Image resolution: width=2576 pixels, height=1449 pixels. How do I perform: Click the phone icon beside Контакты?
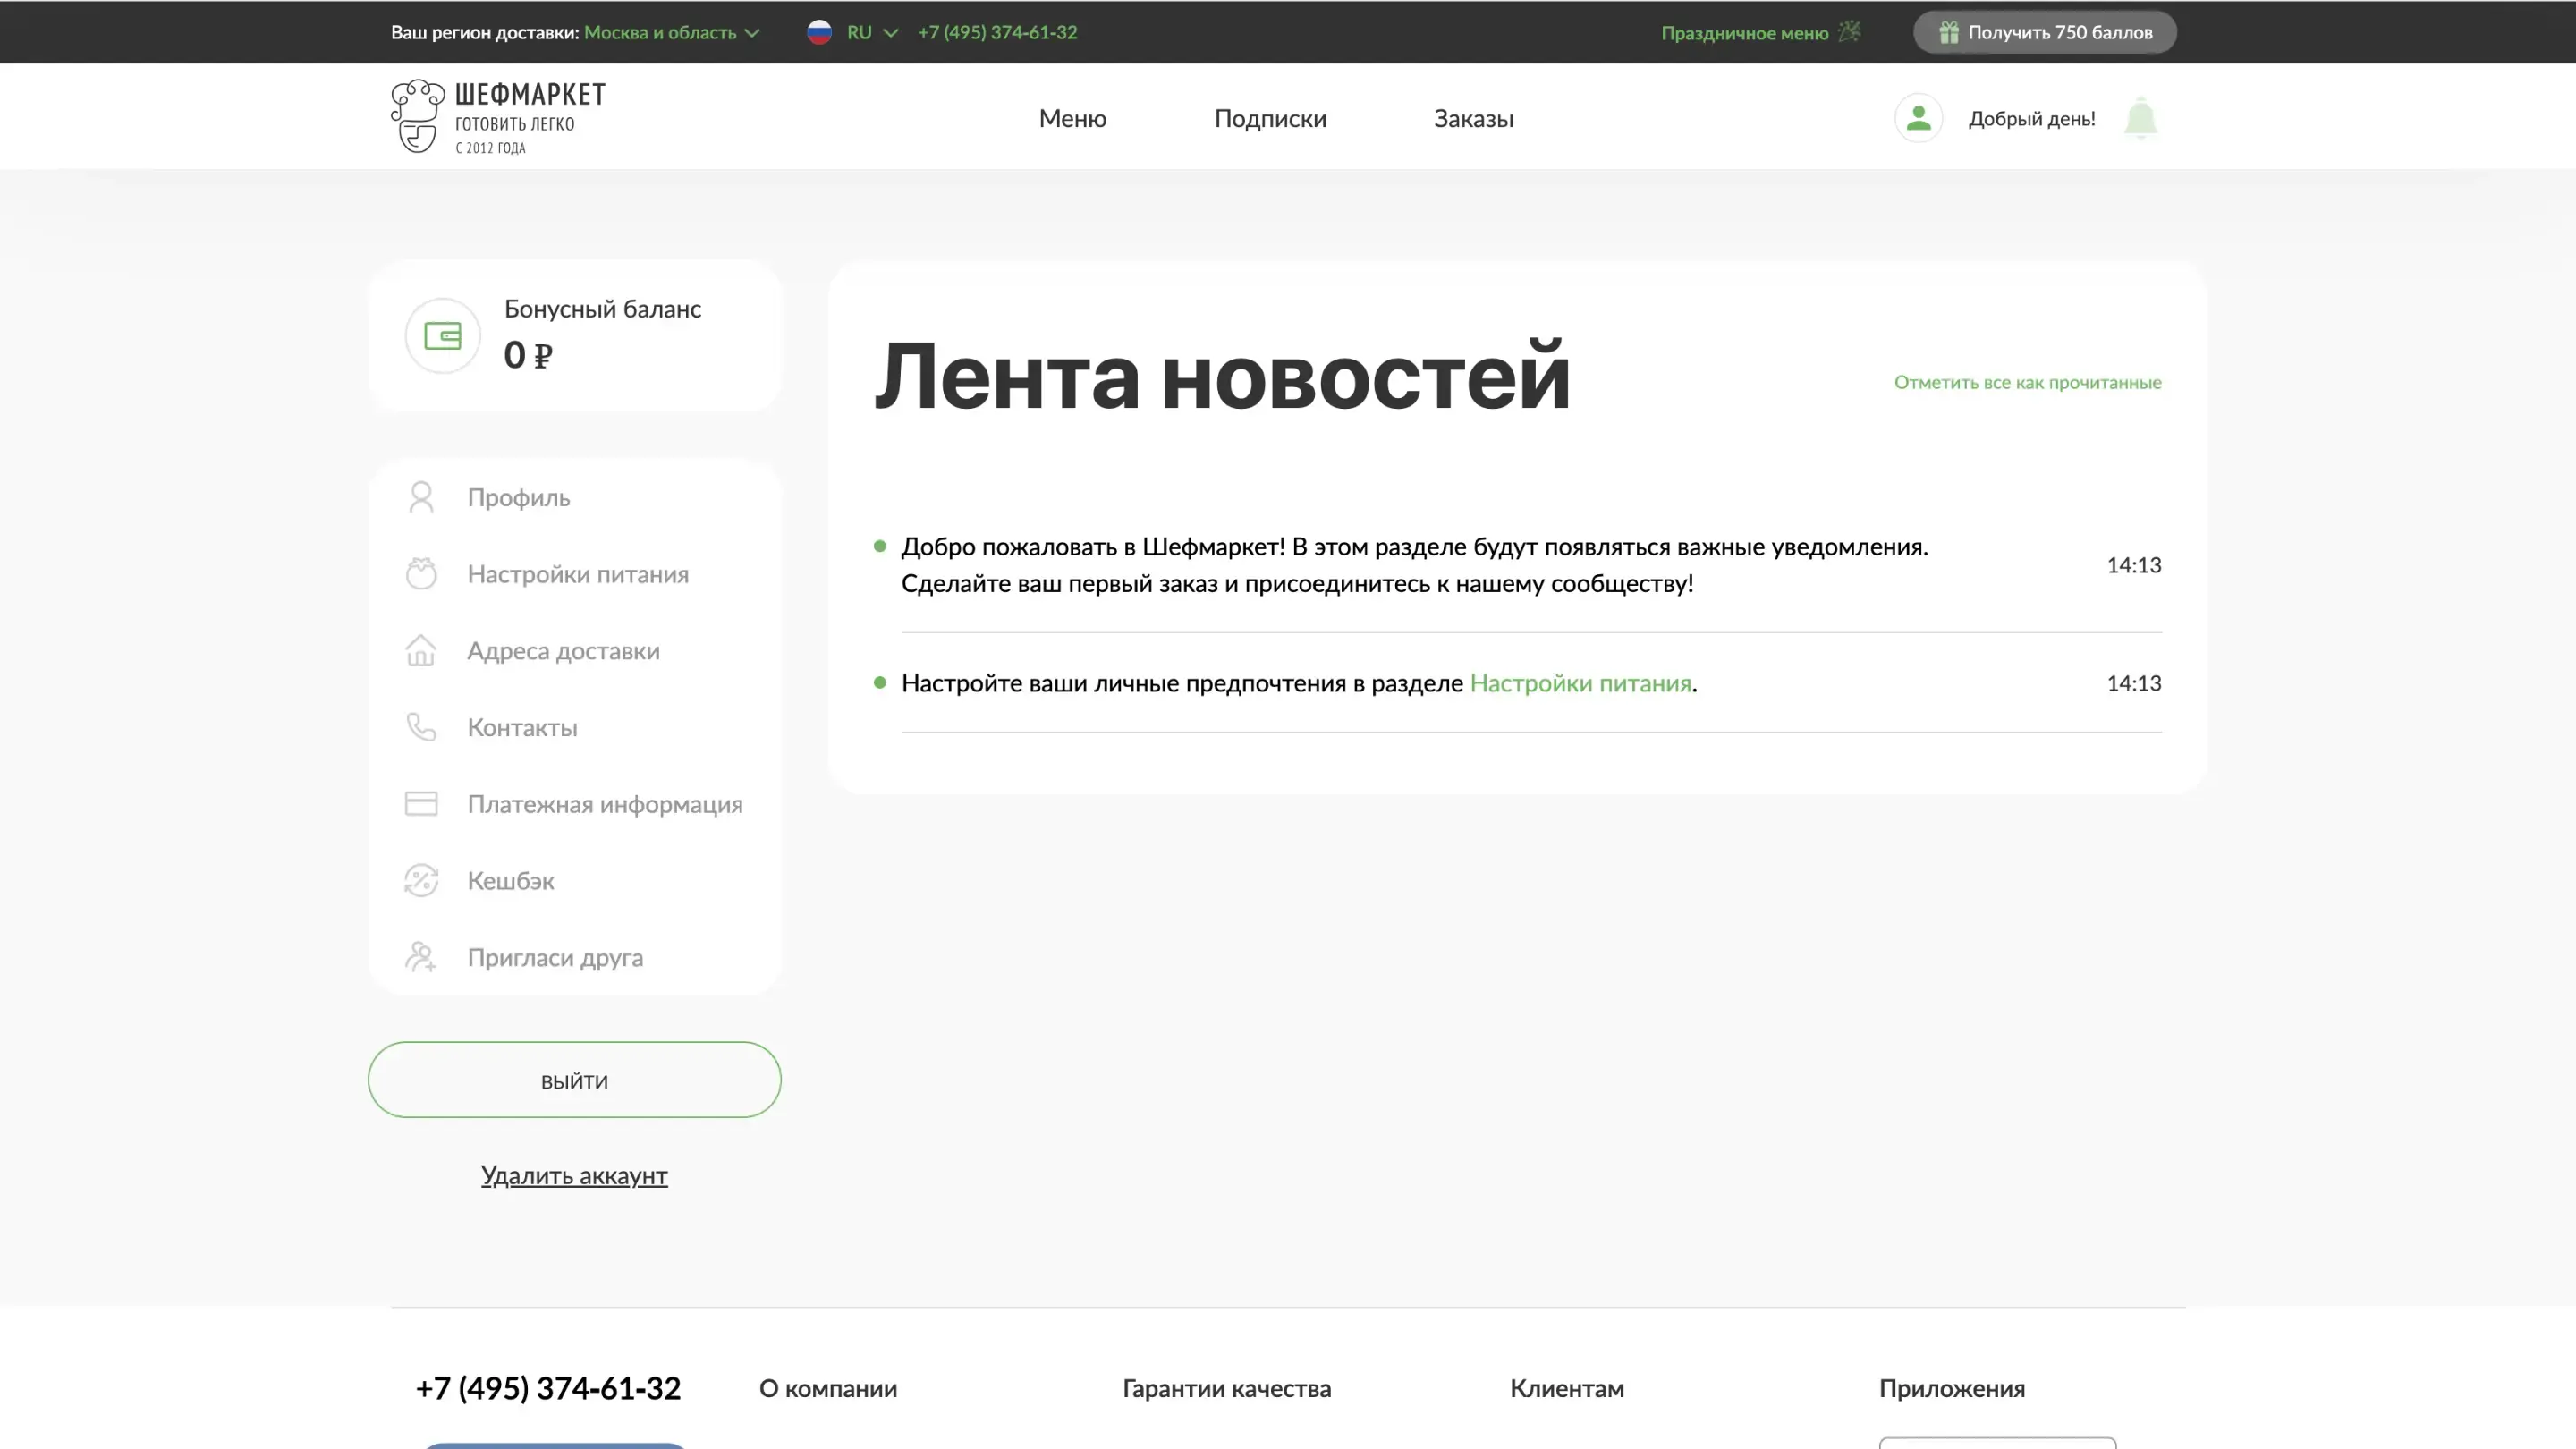(x=421, y=727)
